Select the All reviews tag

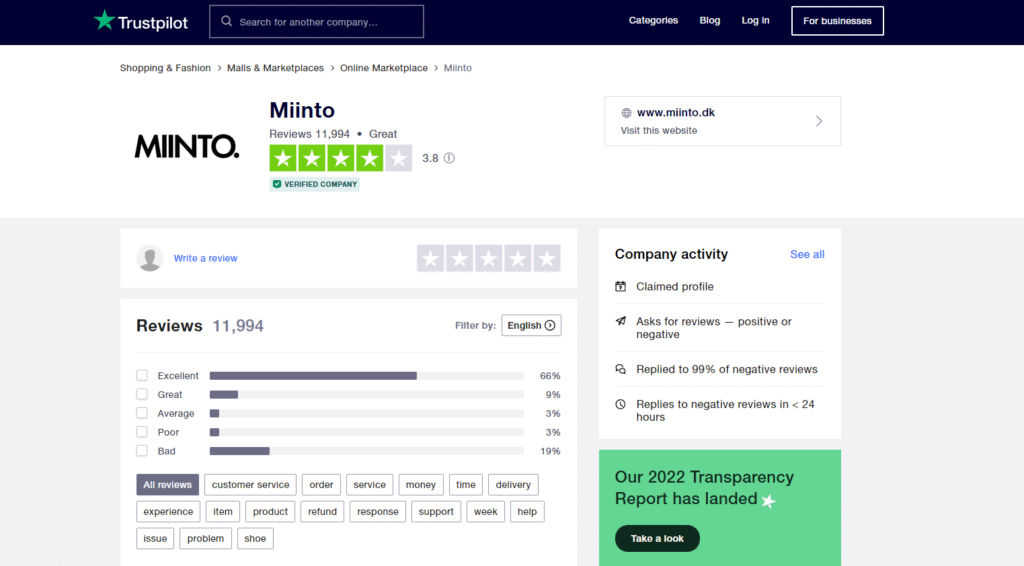pos(167,484)
